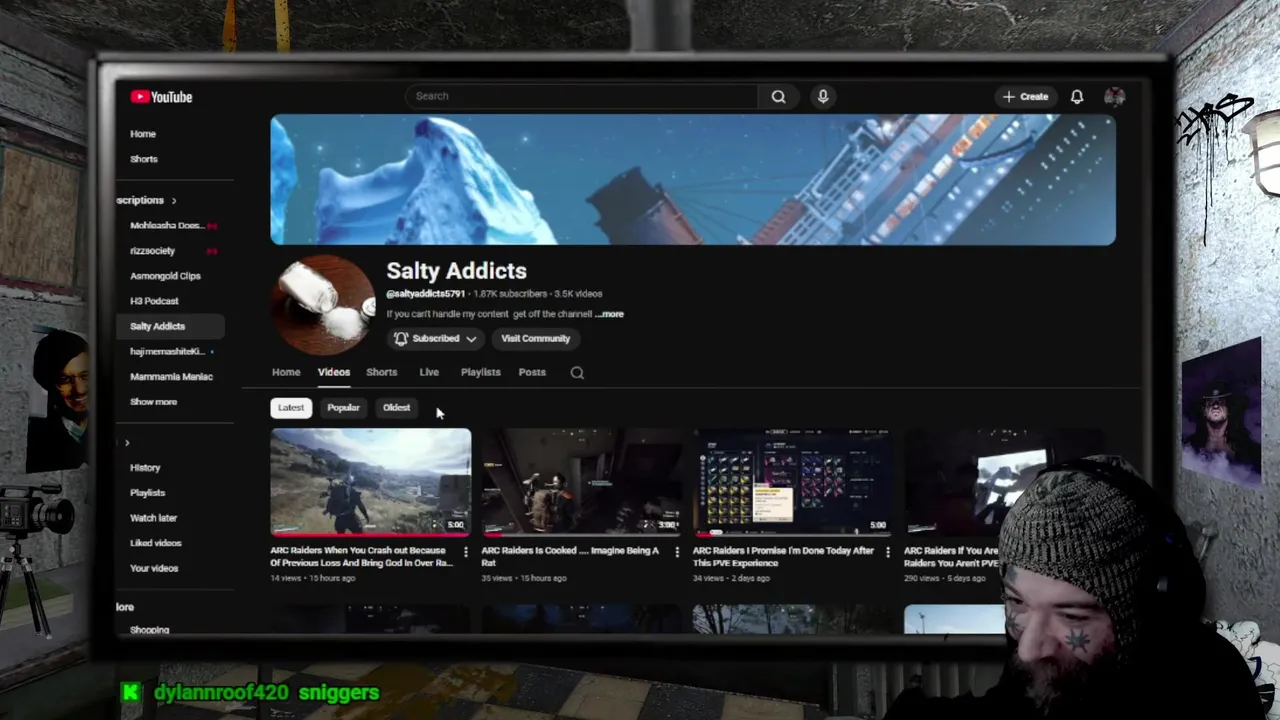Open title 'ARC Raiders I Promise I'm Done'
The image size is (1280, 720).
[x=783, y=556]
